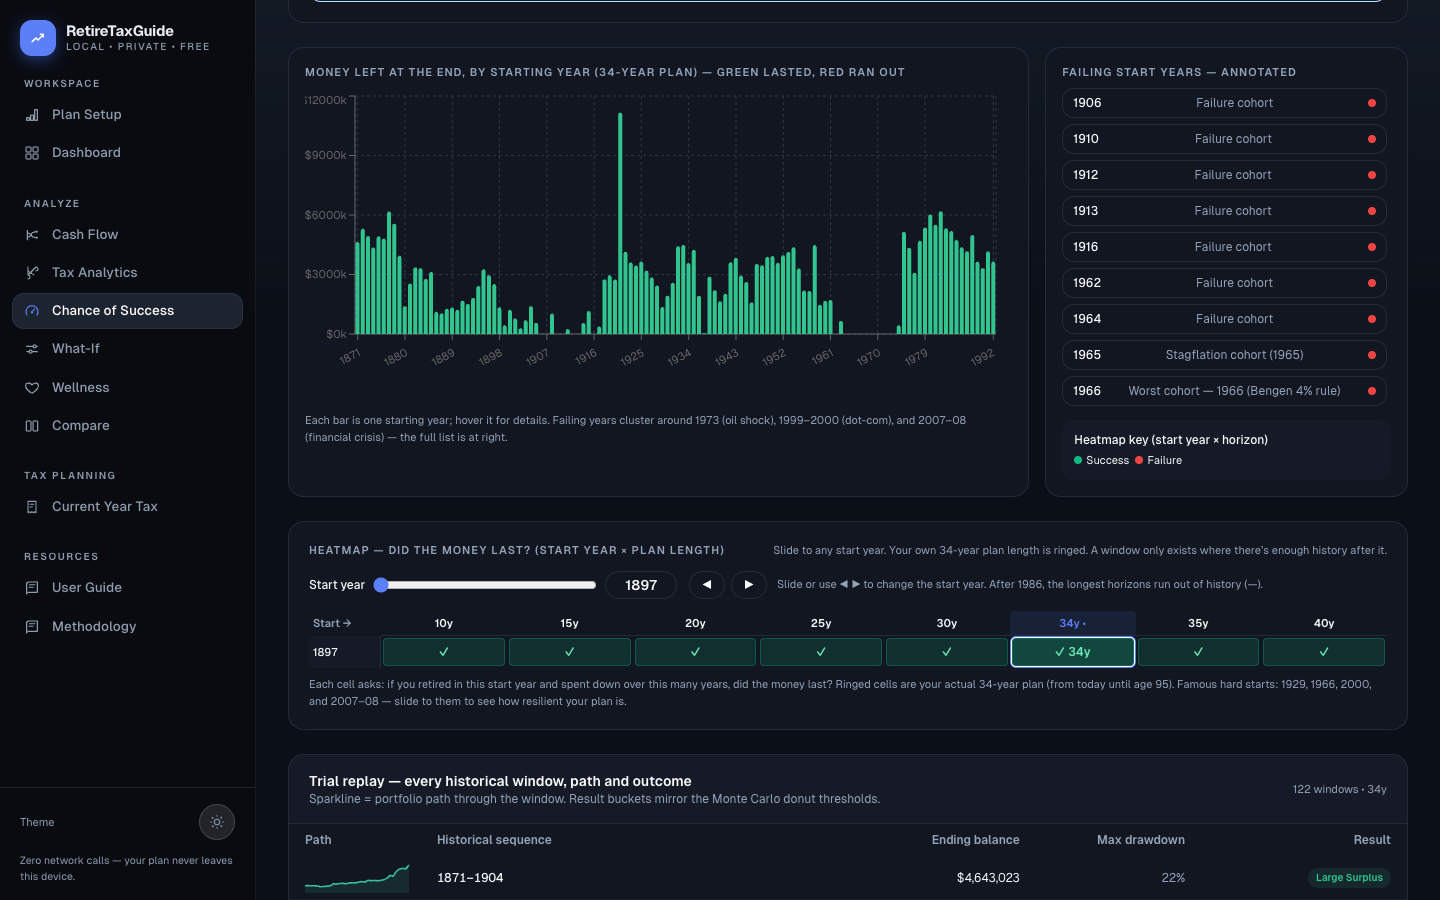Viewport: 1440px width, 900px height.
Task: Open the What-If analysis page
Action: pyautogui.click(x=127, y=349)
